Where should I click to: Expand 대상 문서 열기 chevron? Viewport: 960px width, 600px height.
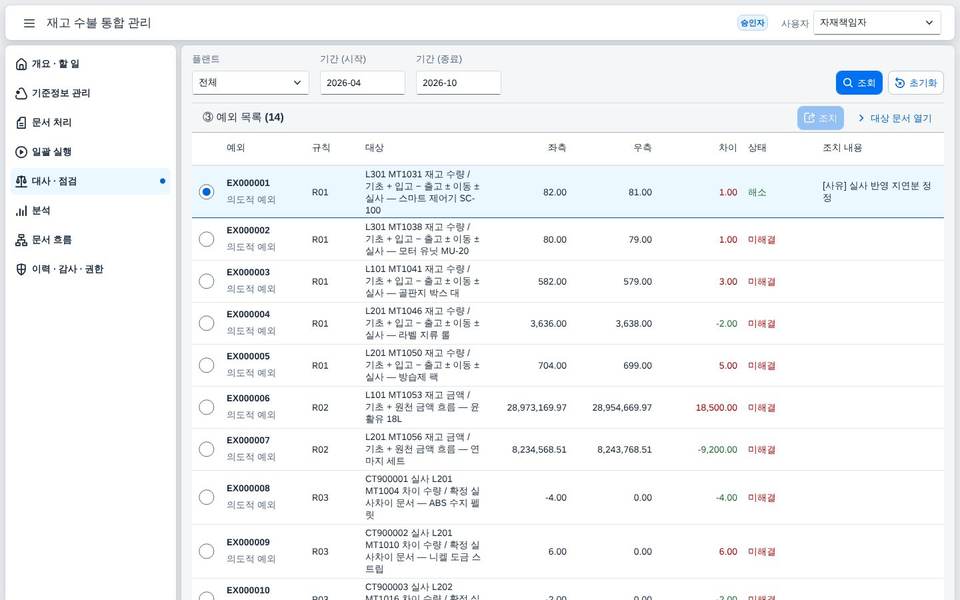point(861,118)
